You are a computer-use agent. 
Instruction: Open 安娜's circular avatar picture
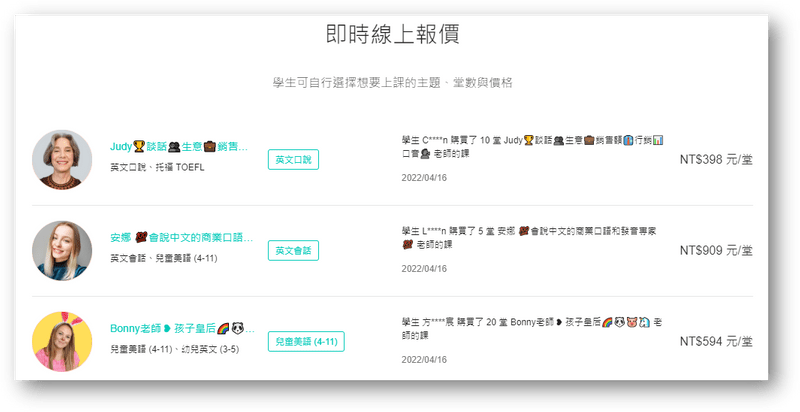click(62, 250)
